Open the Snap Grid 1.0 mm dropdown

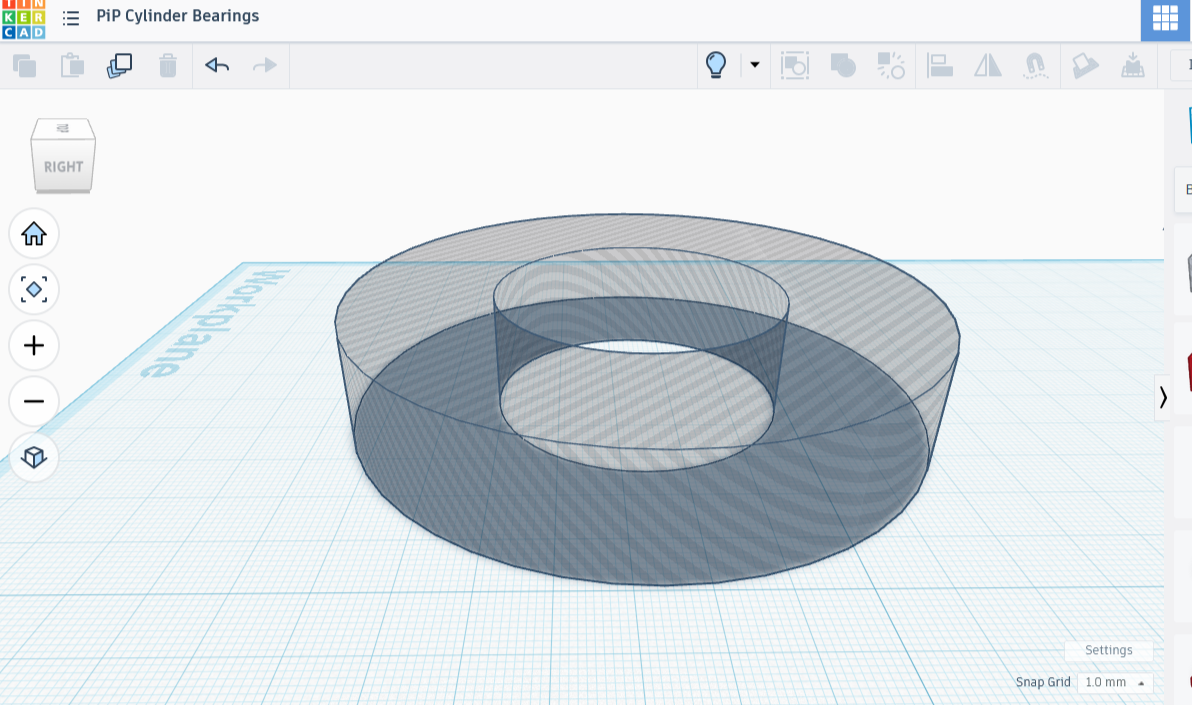tap(1114, 682)
